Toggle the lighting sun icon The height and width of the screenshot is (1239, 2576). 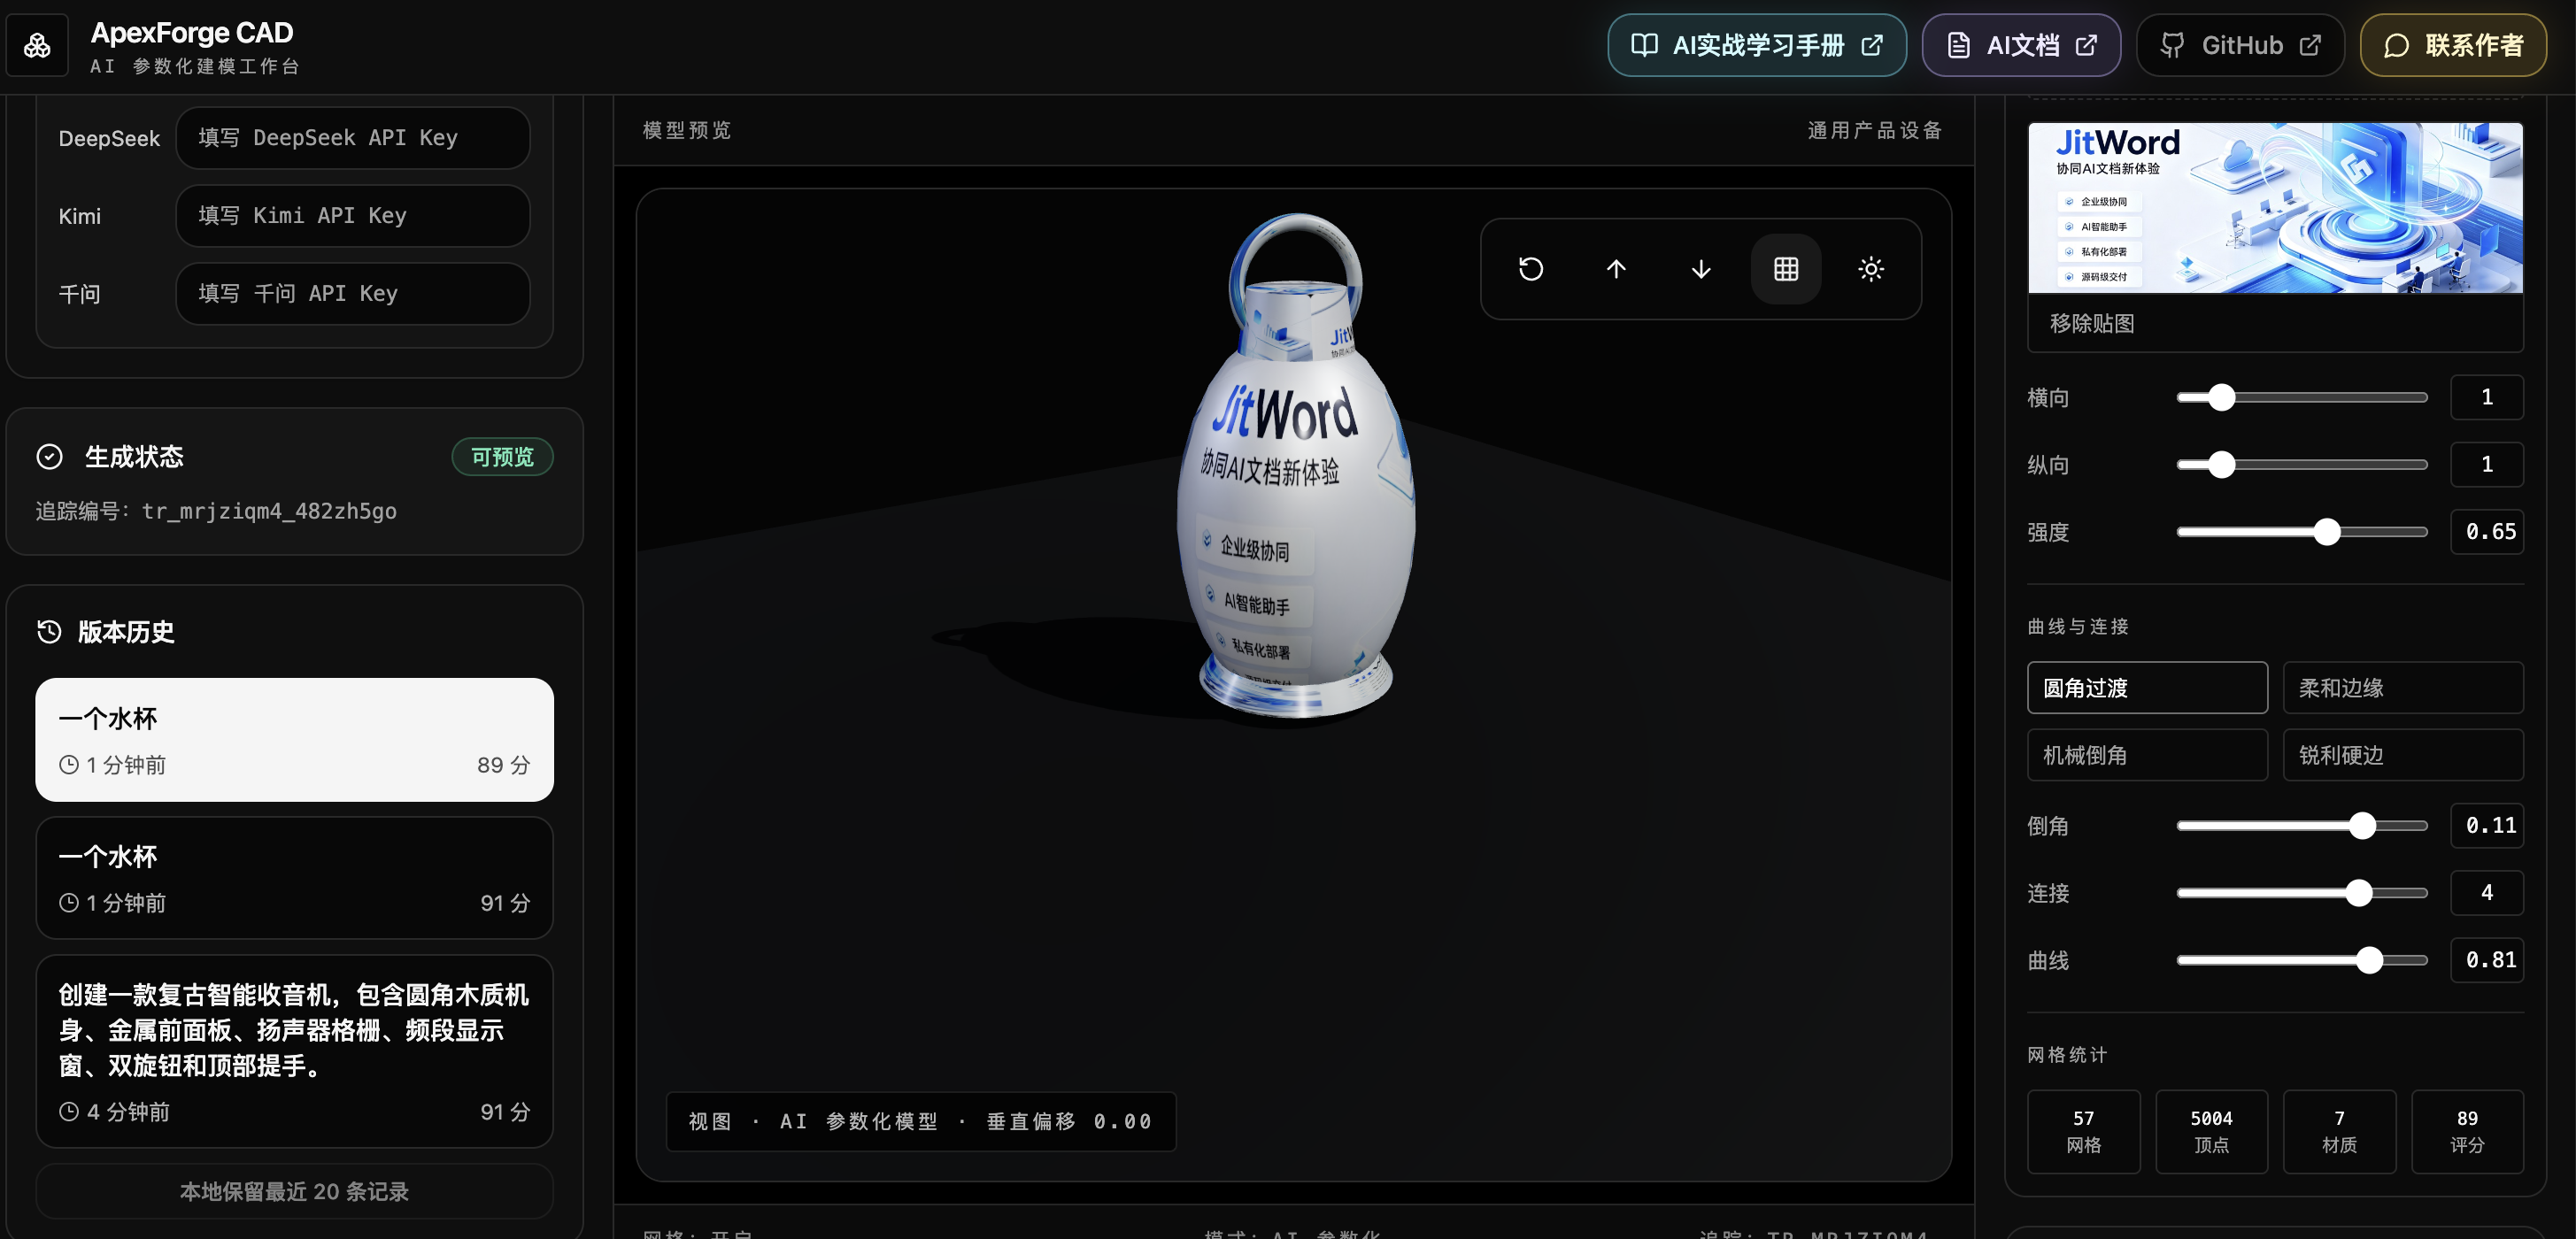coord(1871,269)
